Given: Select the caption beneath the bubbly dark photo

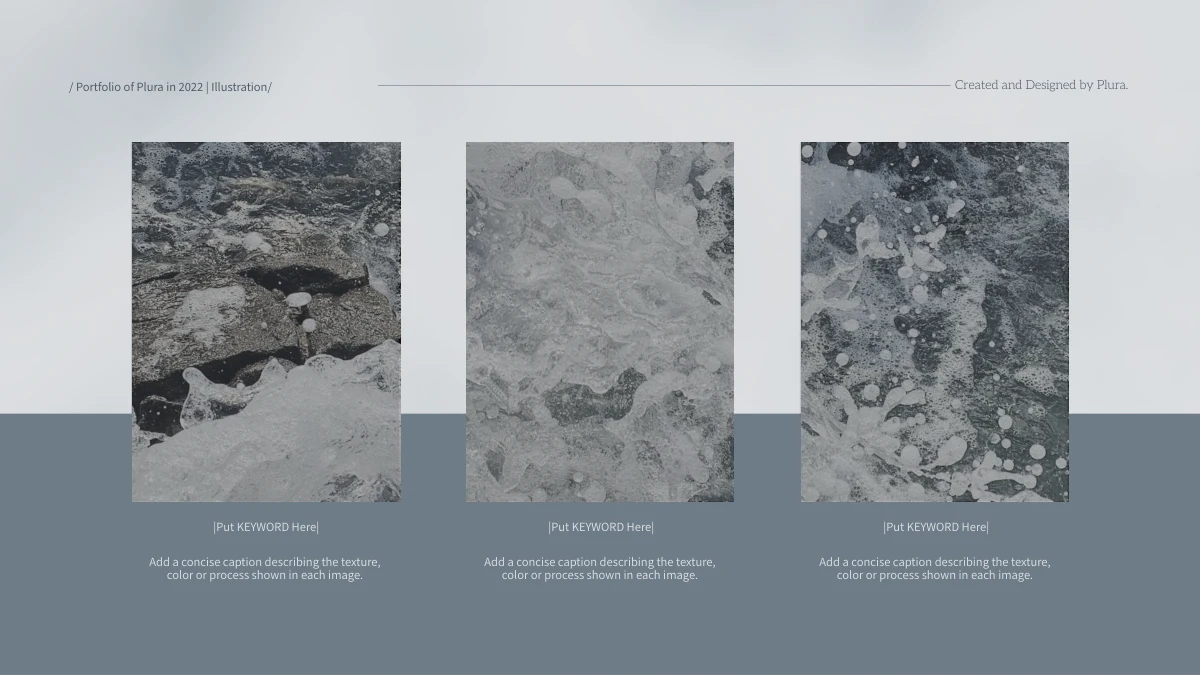Looking at the screenshot, I should pos(935,568).
